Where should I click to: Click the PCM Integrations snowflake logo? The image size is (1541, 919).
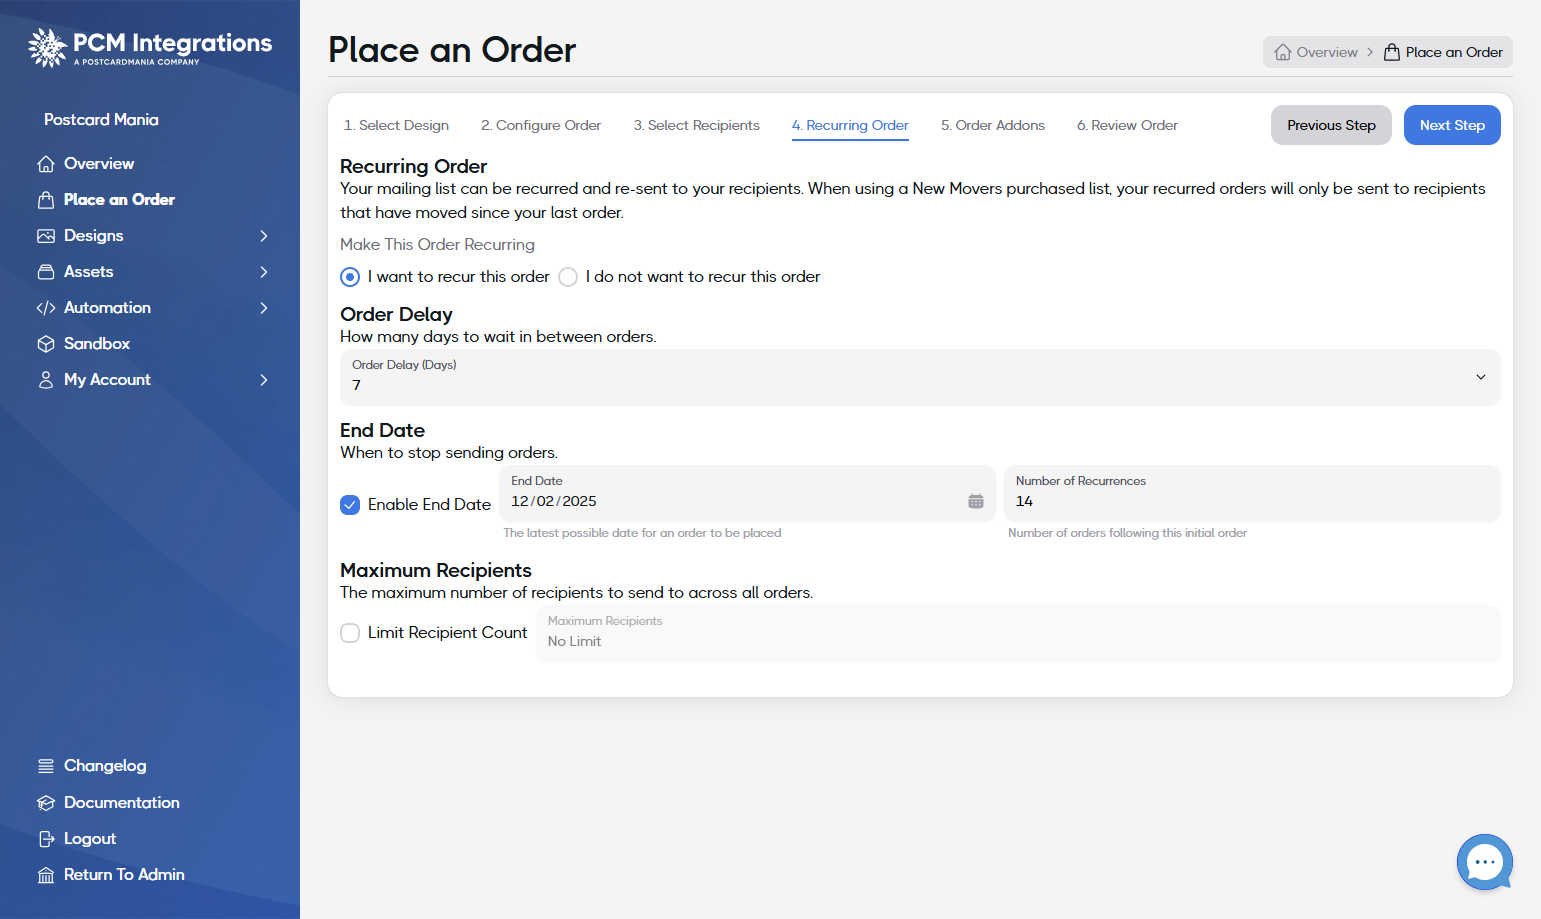tap(47, 47)
